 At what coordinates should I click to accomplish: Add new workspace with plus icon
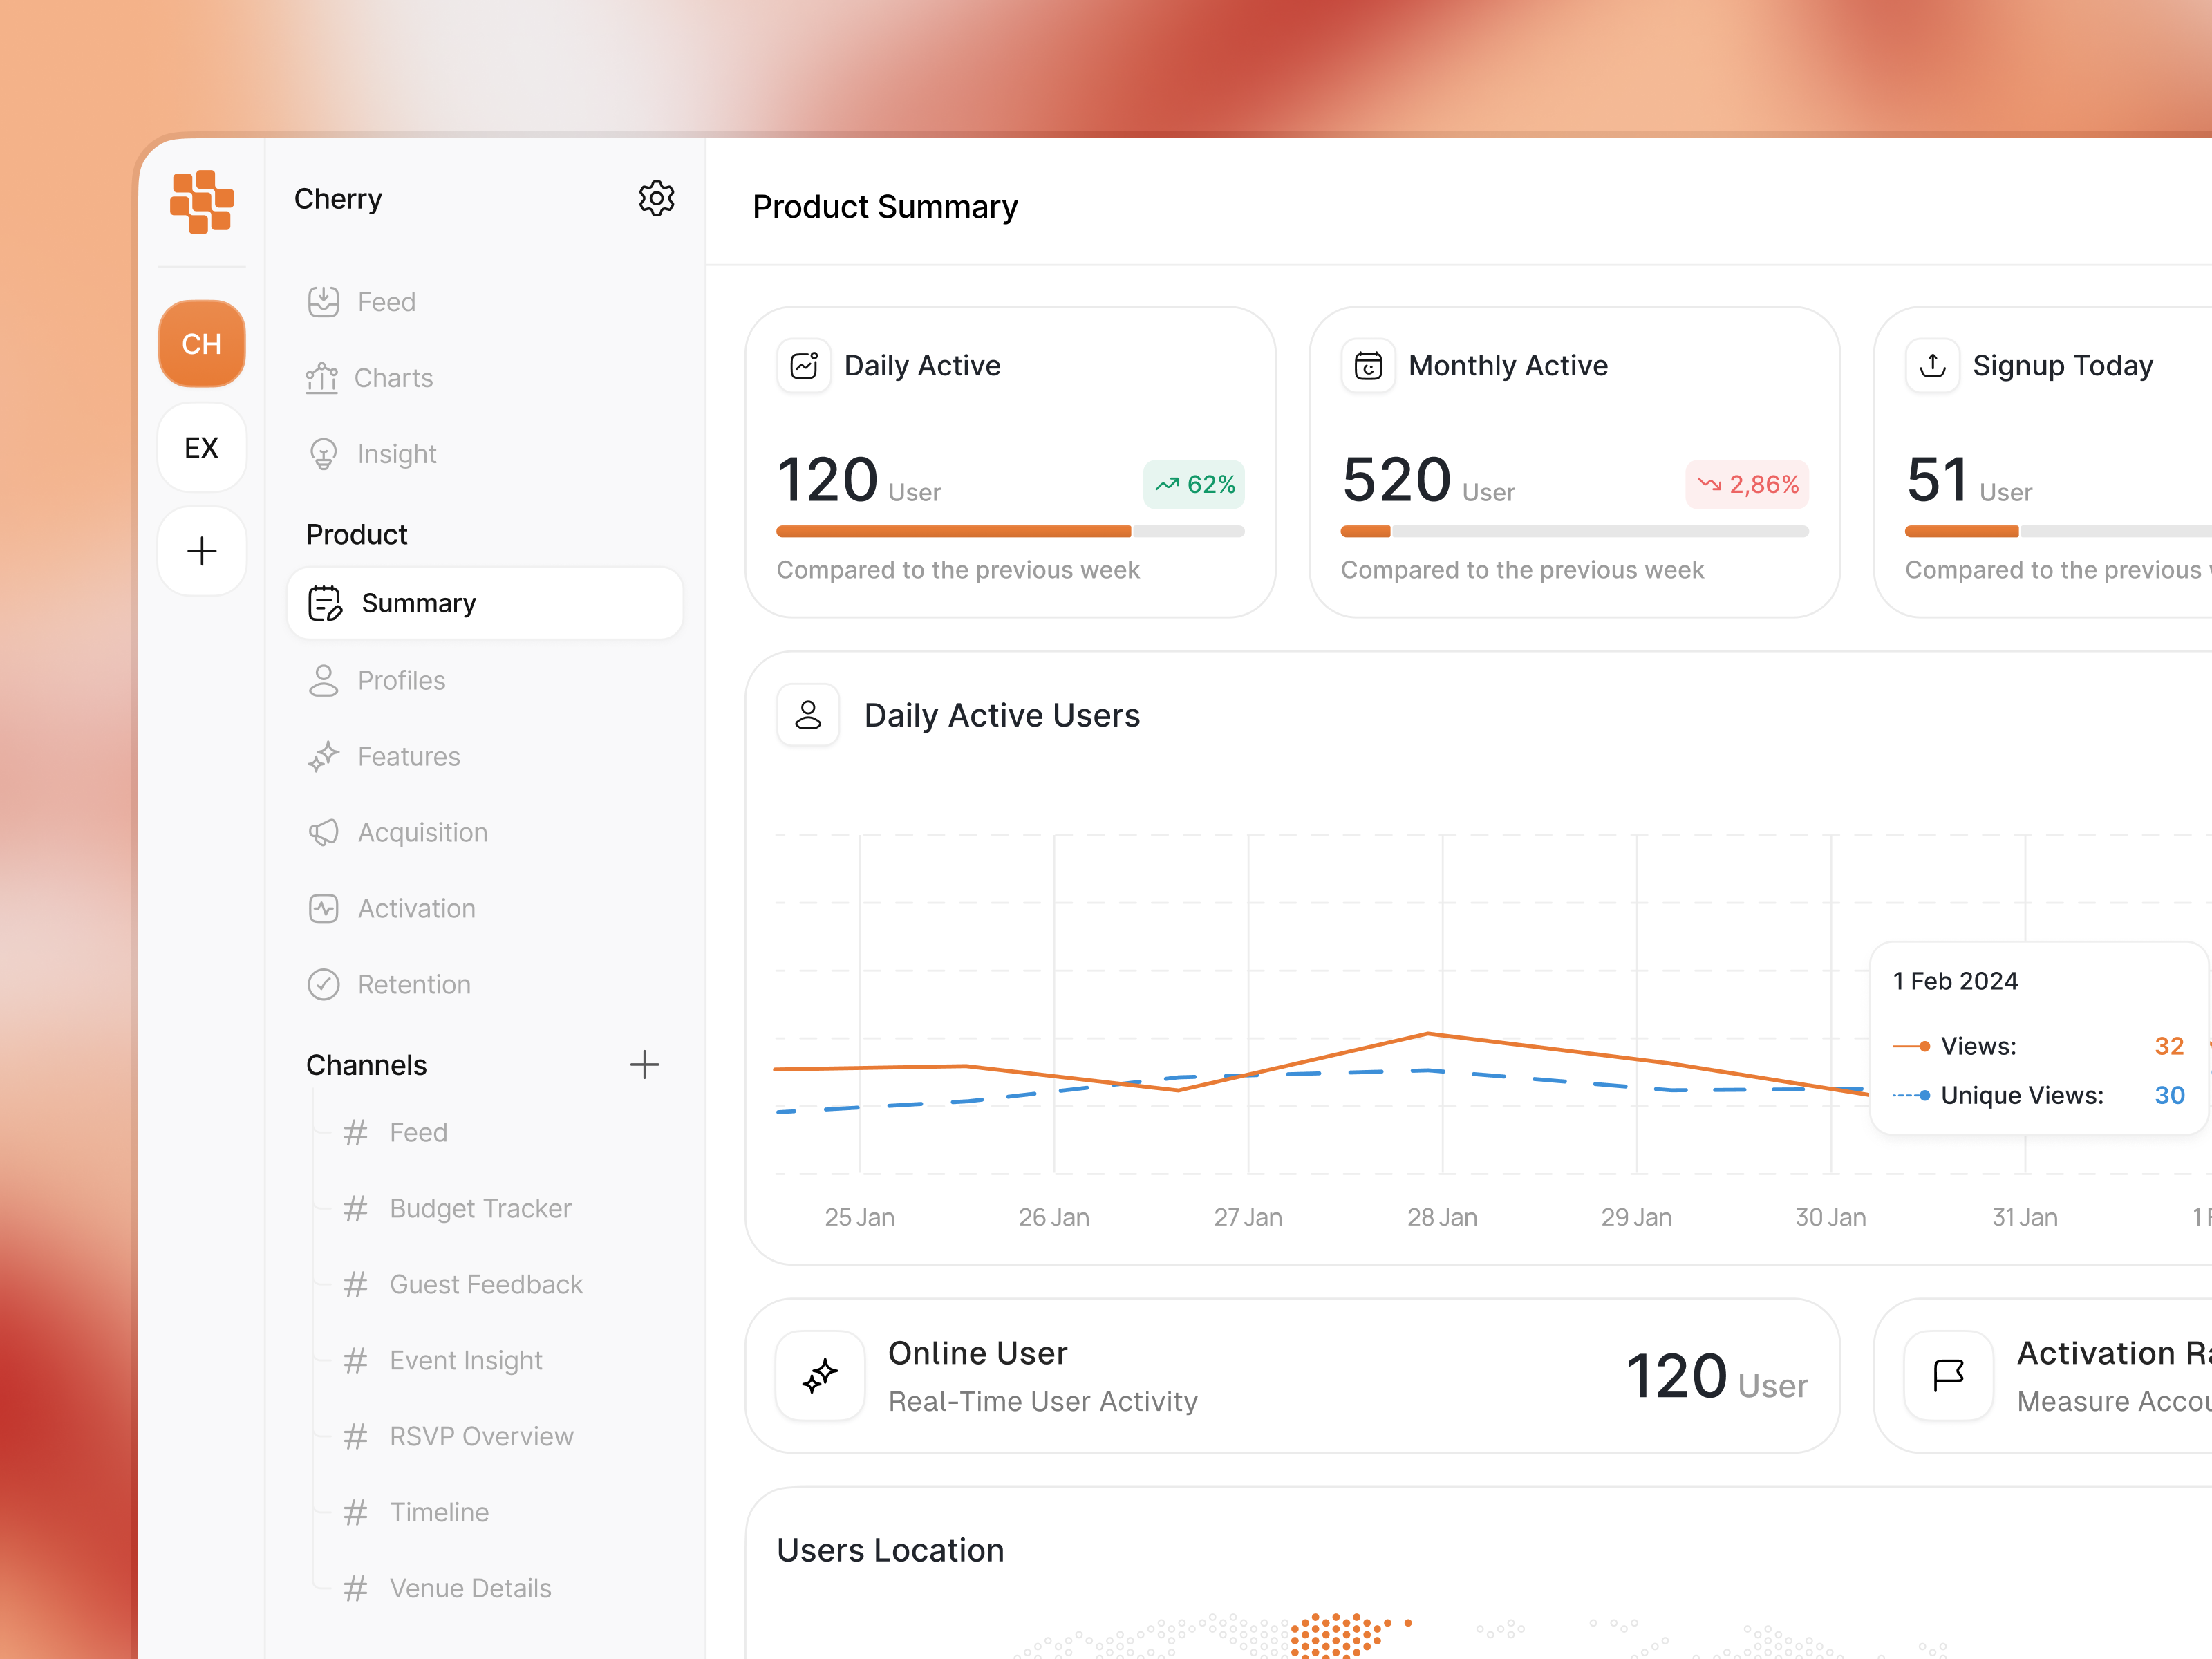pos(201,551)
